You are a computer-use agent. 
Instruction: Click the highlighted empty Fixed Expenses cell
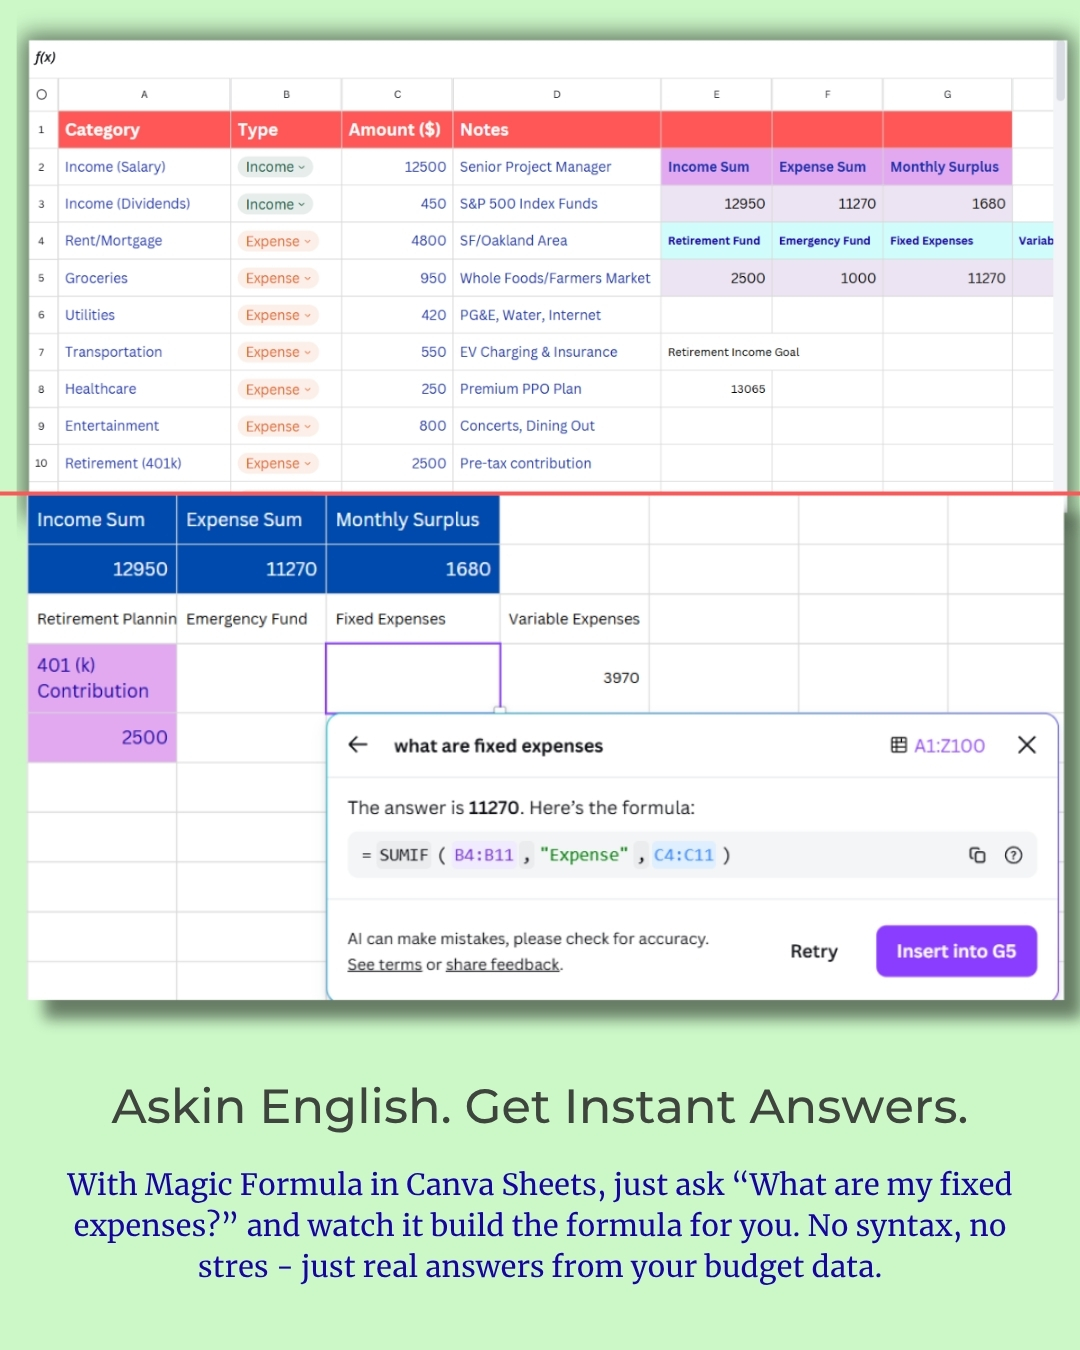pos(412,678)
